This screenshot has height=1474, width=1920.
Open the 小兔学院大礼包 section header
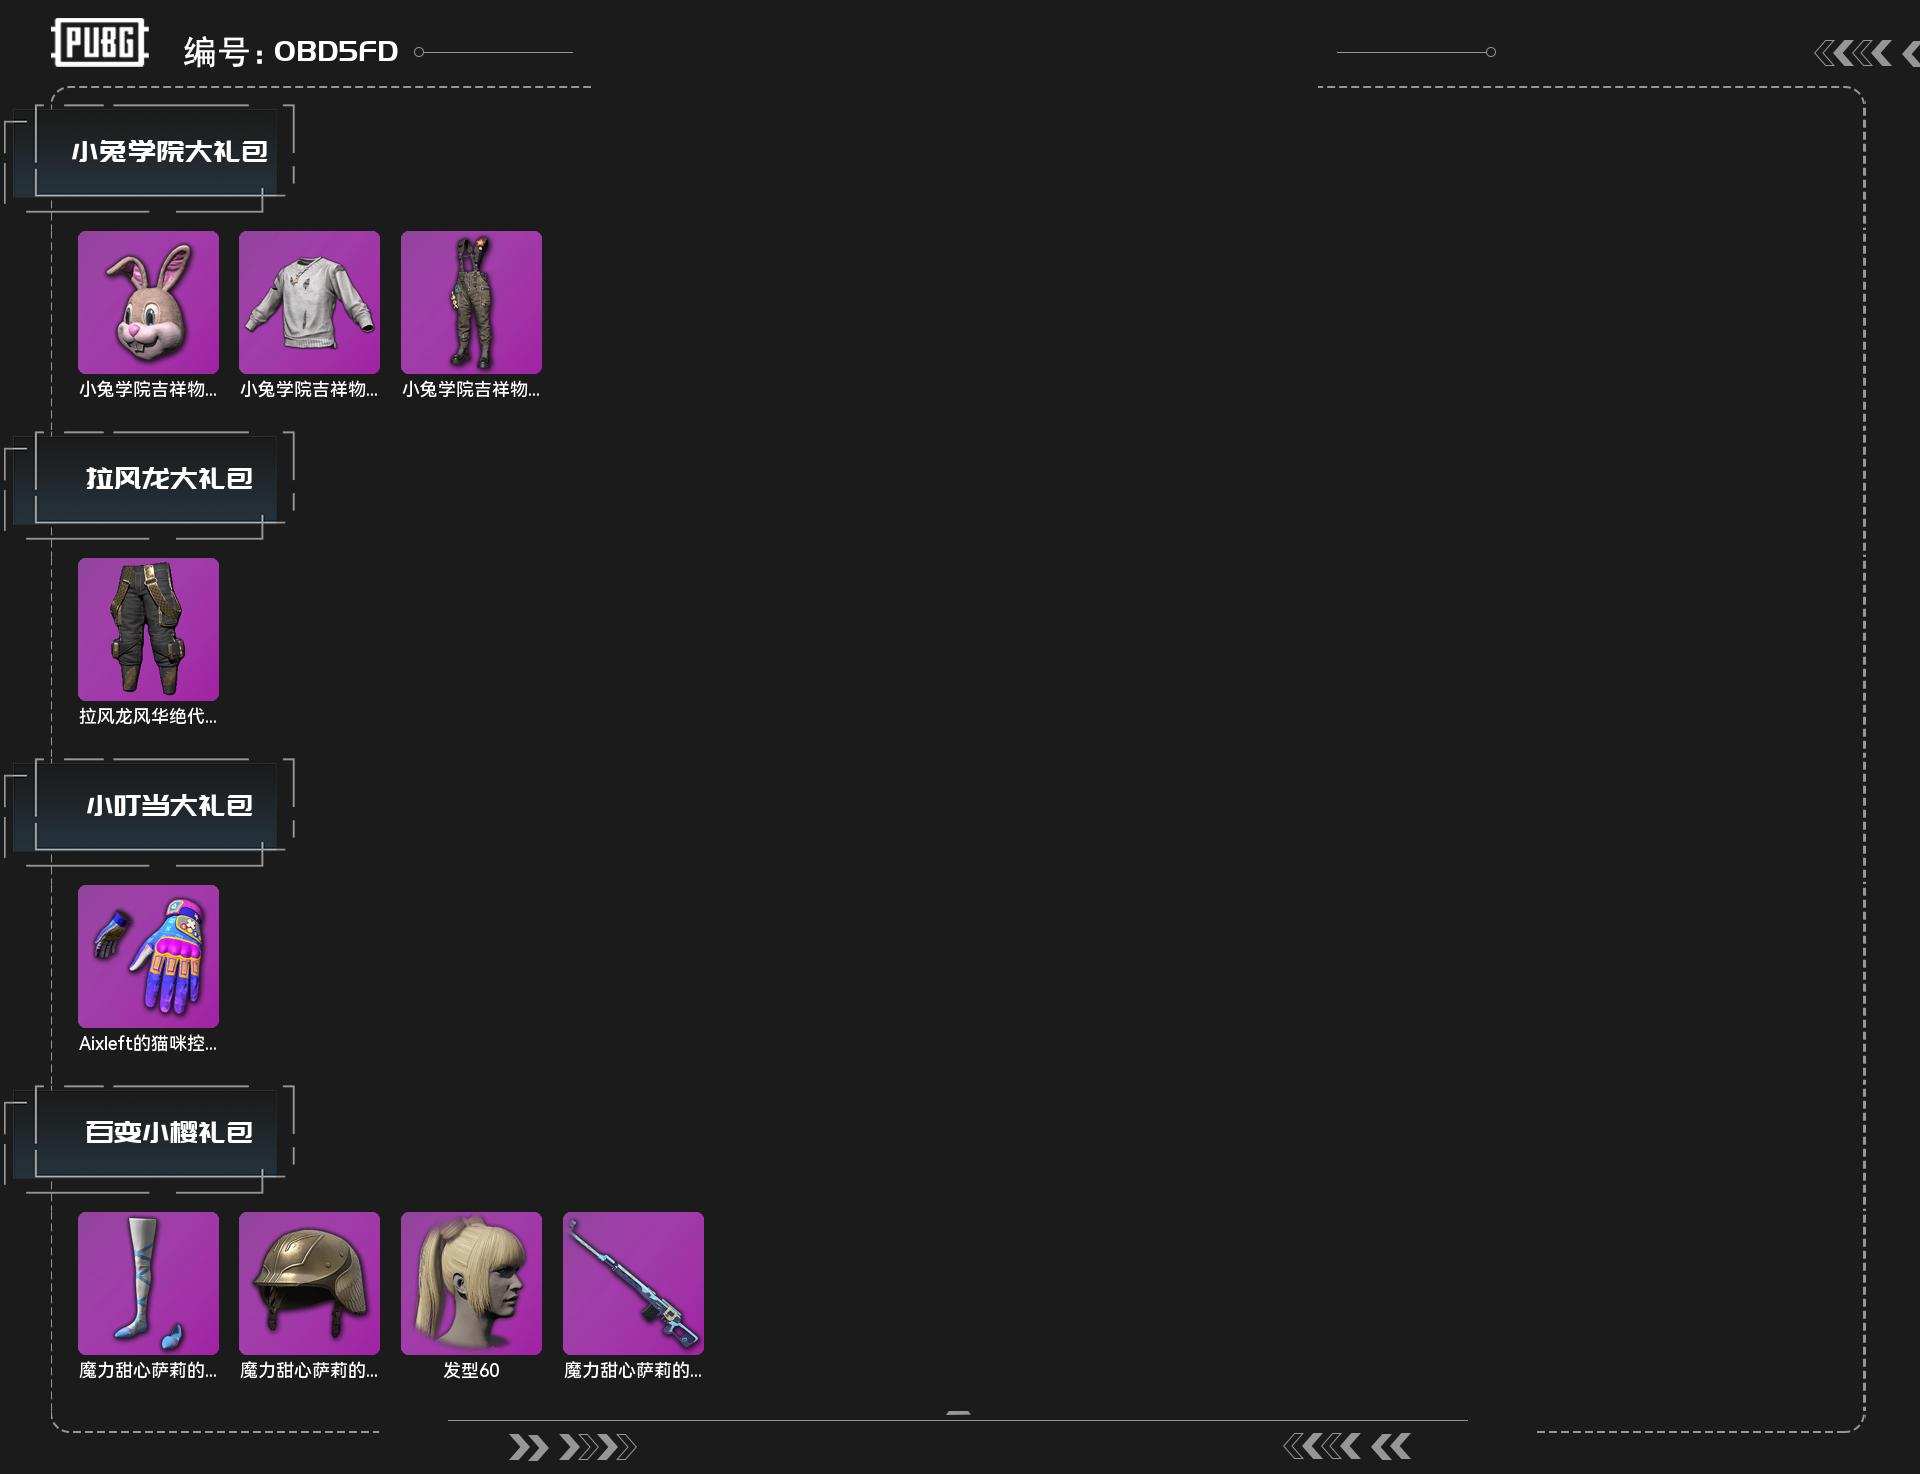point(168,152)
